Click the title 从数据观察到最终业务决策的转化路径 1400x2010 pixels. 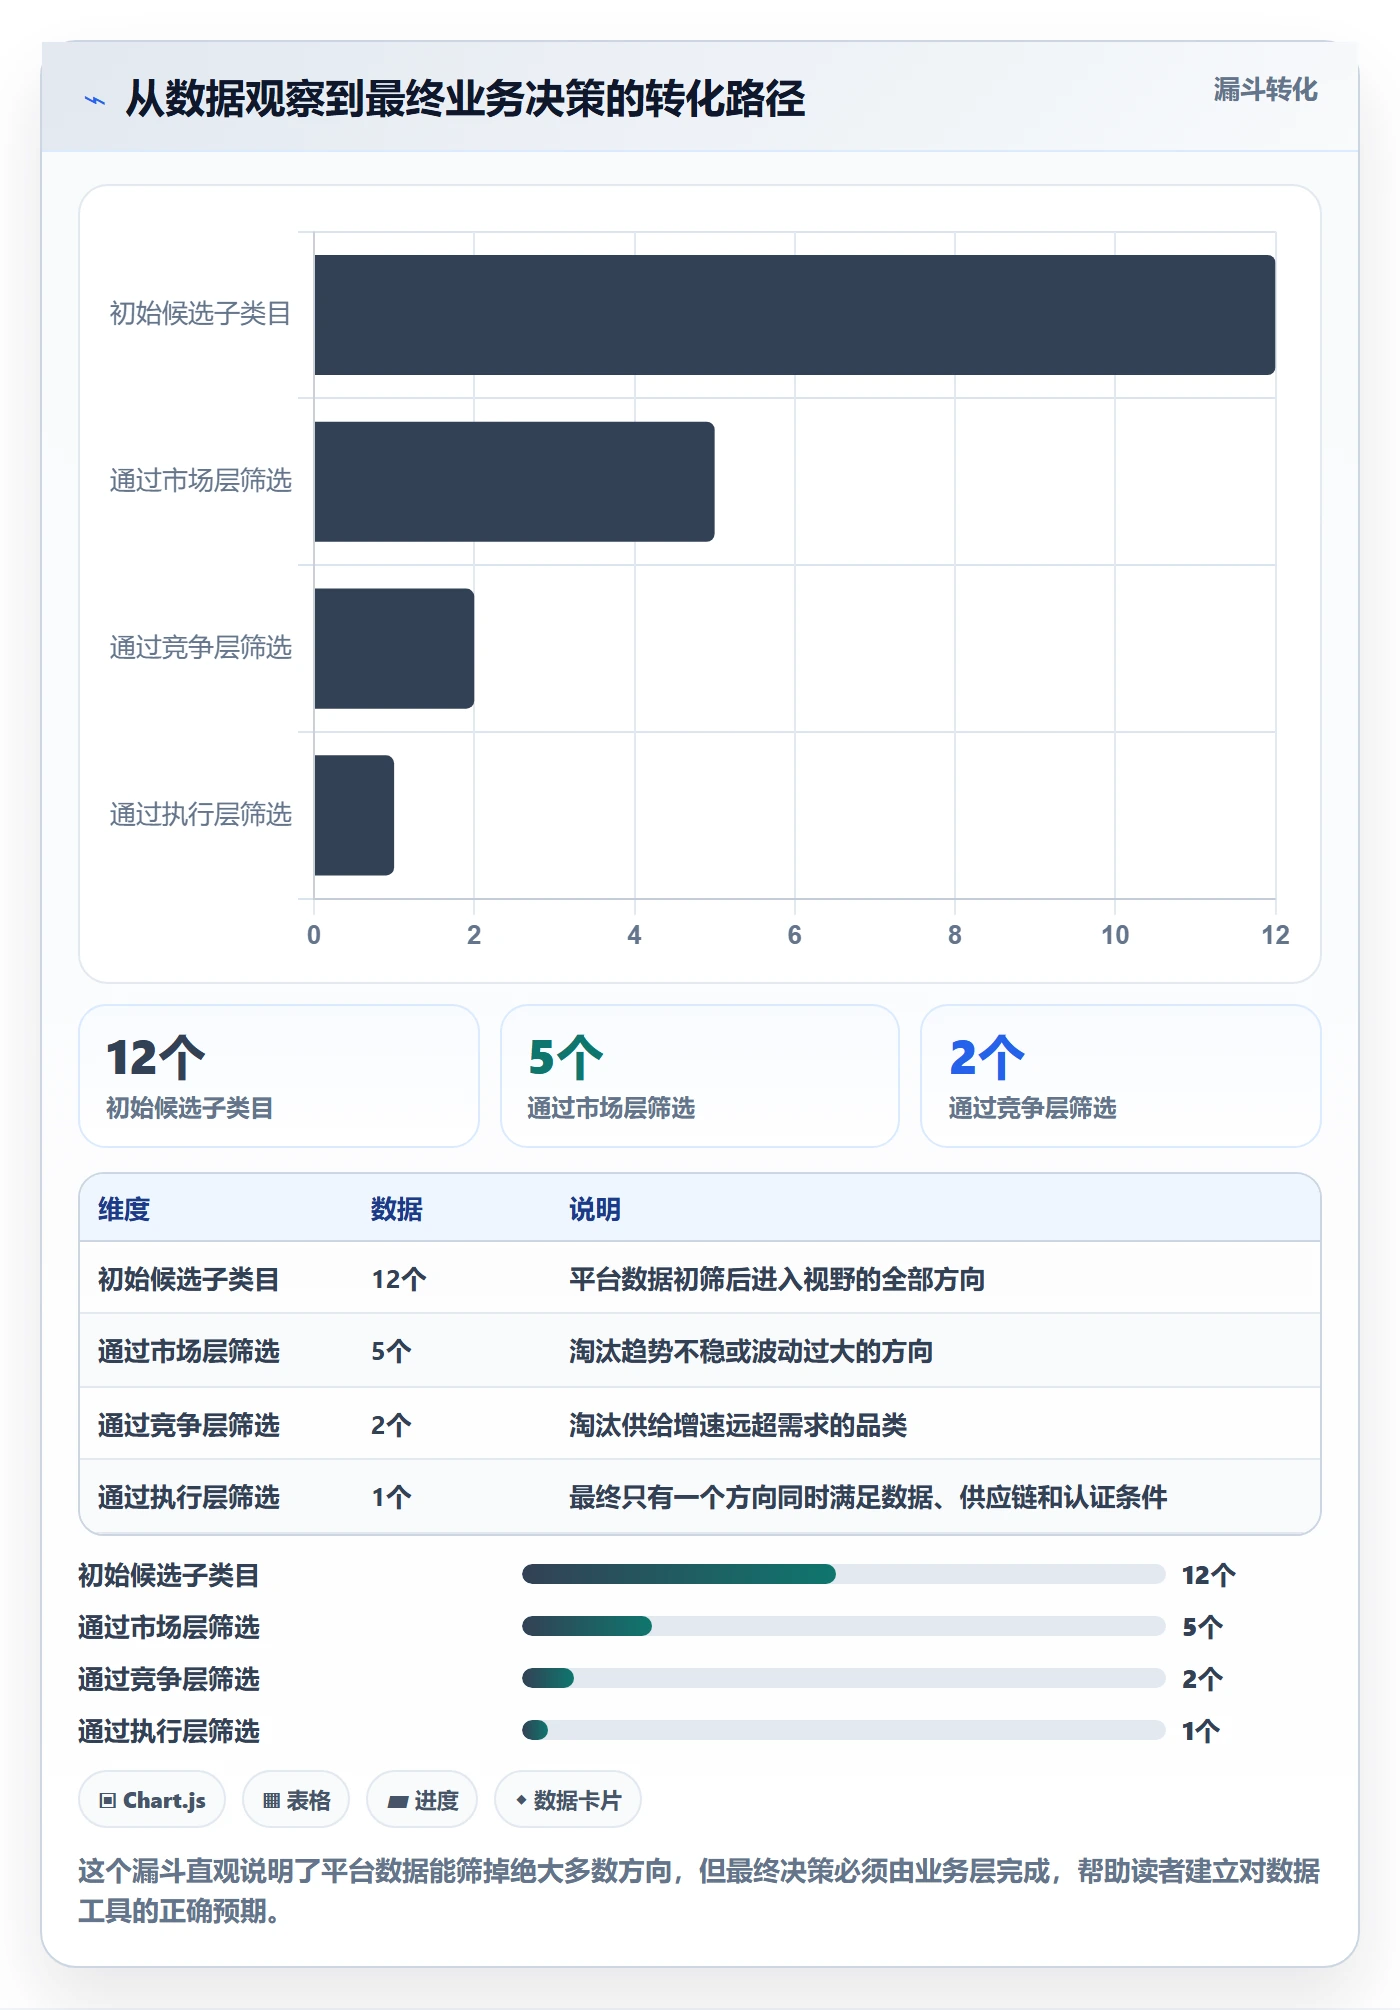pyautogui.click(x=465, y=99)
